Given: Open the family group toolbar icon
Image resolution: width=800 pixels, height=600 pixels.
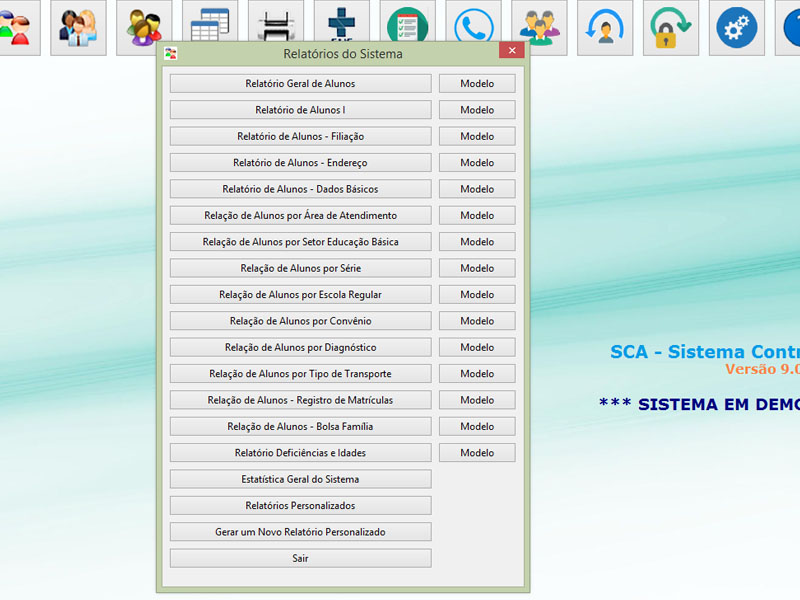Looking at the screenshot, I should click(x=144, y=27).
